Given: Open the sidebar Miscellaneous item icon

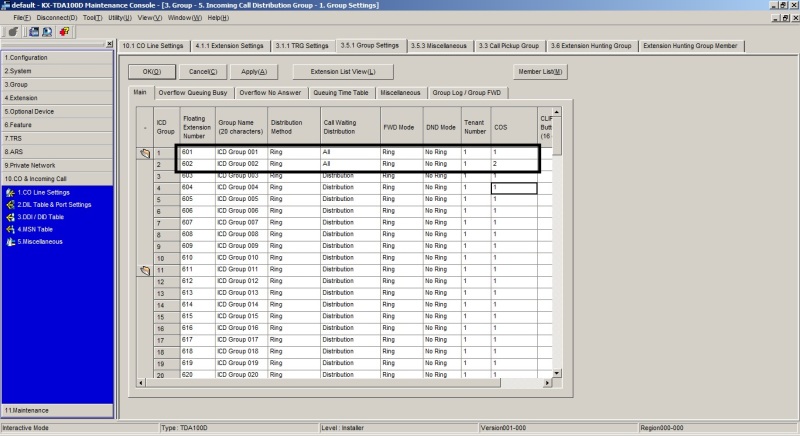Looking at the screenshot, I should coord(10,242).
